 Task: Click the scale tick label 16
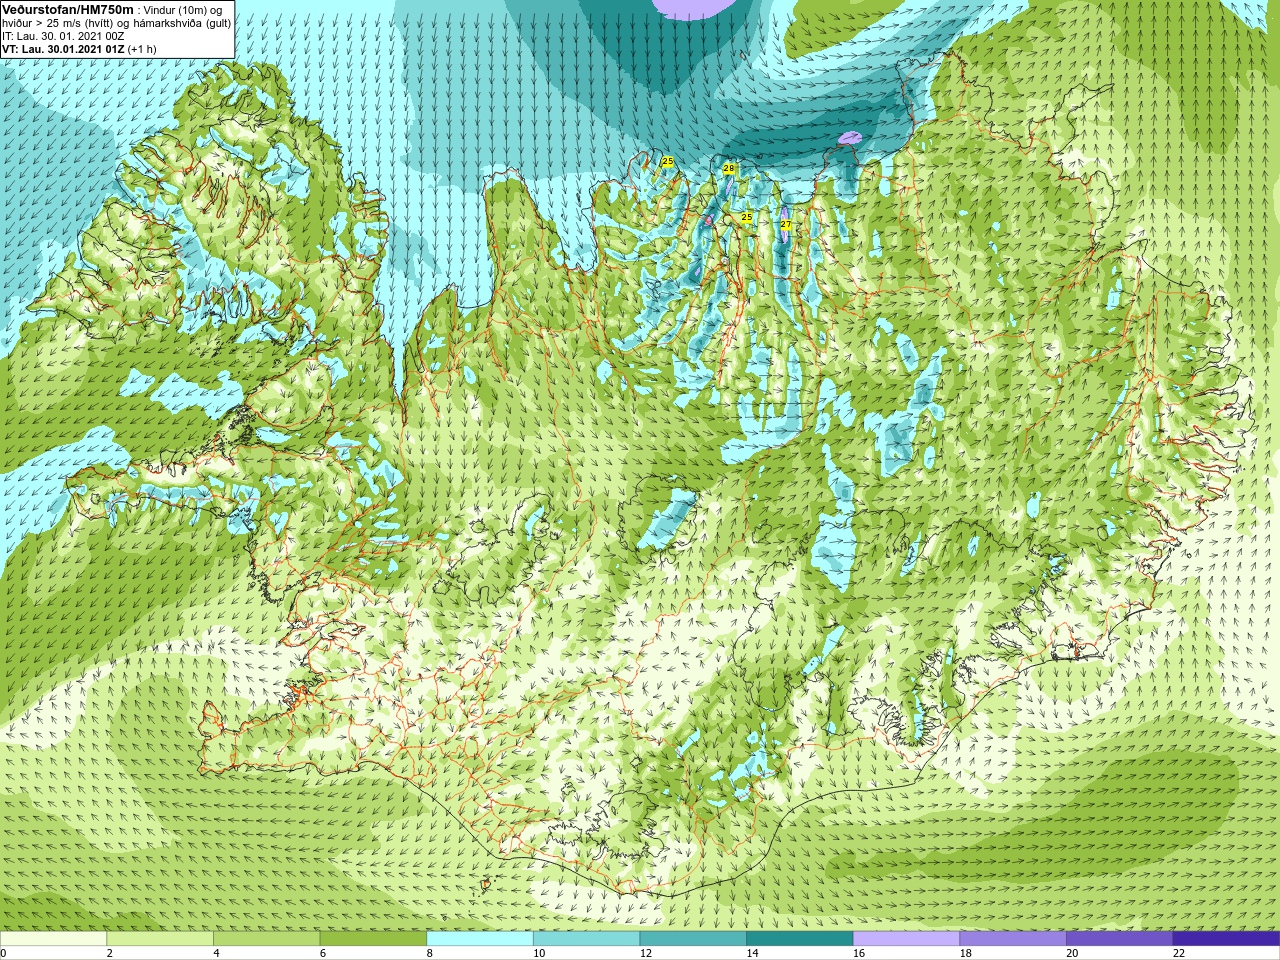pos(859,953)
